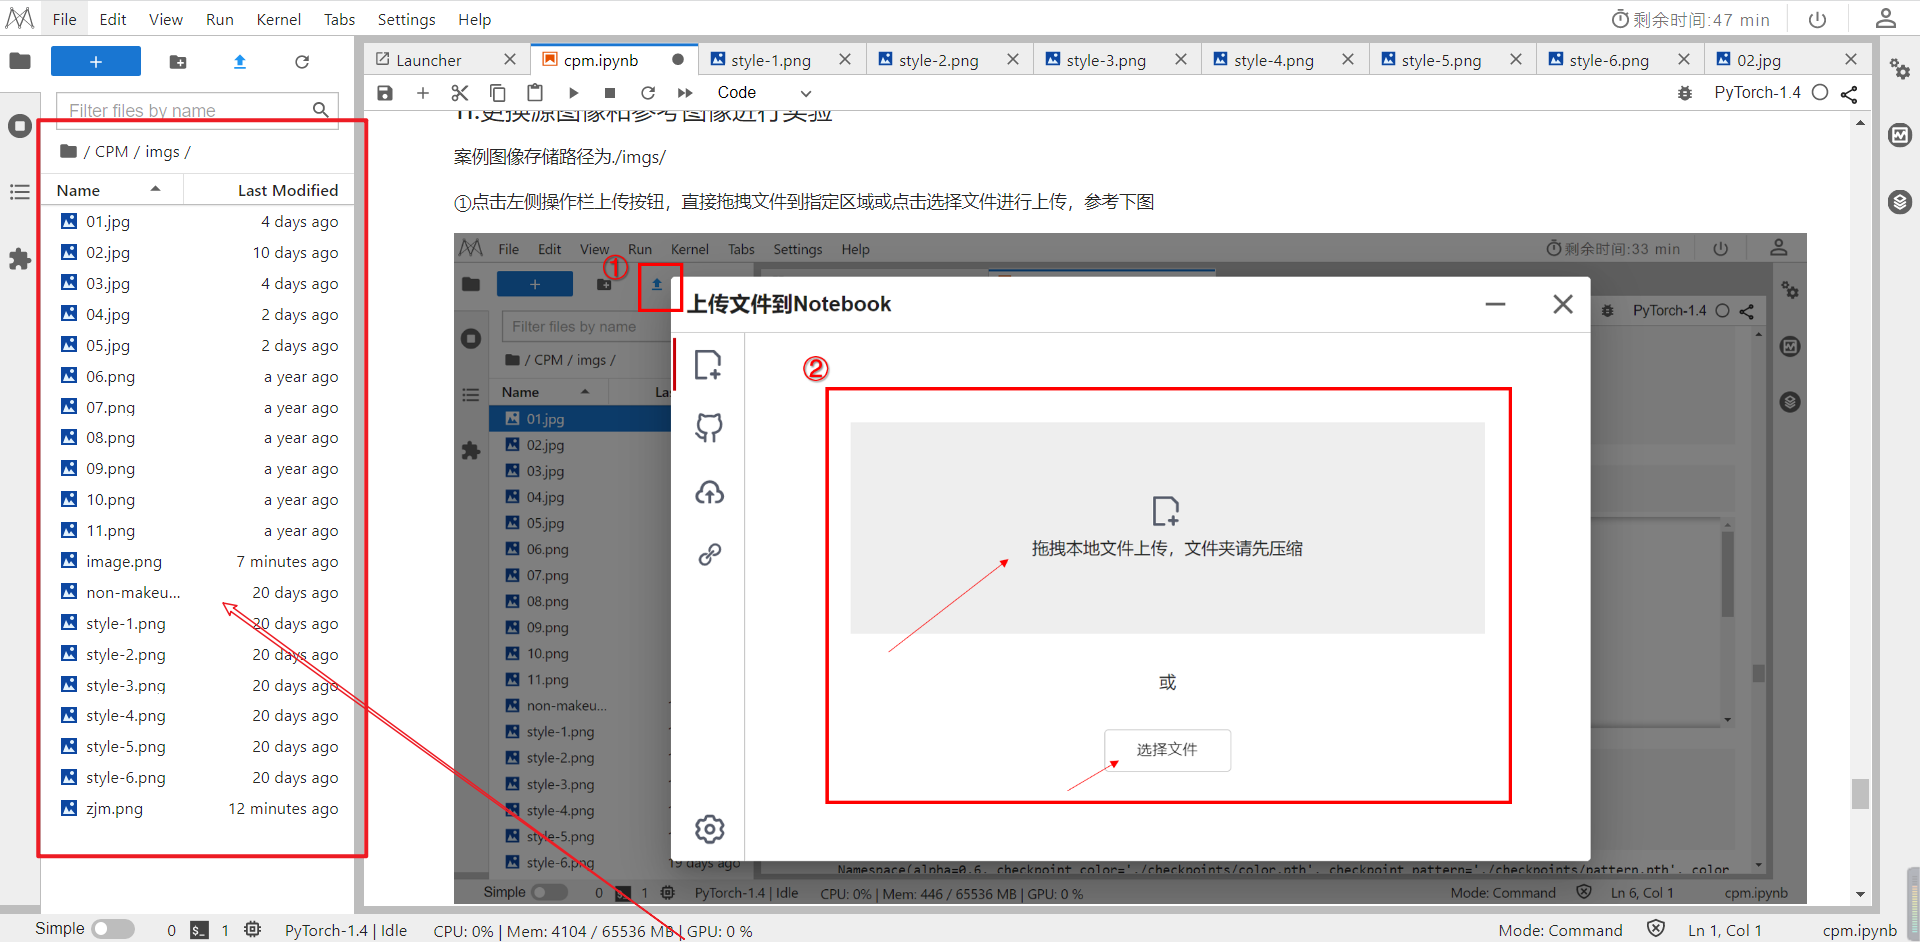
Task: Open the property inspector gears icon
Action: (1900, 69)
